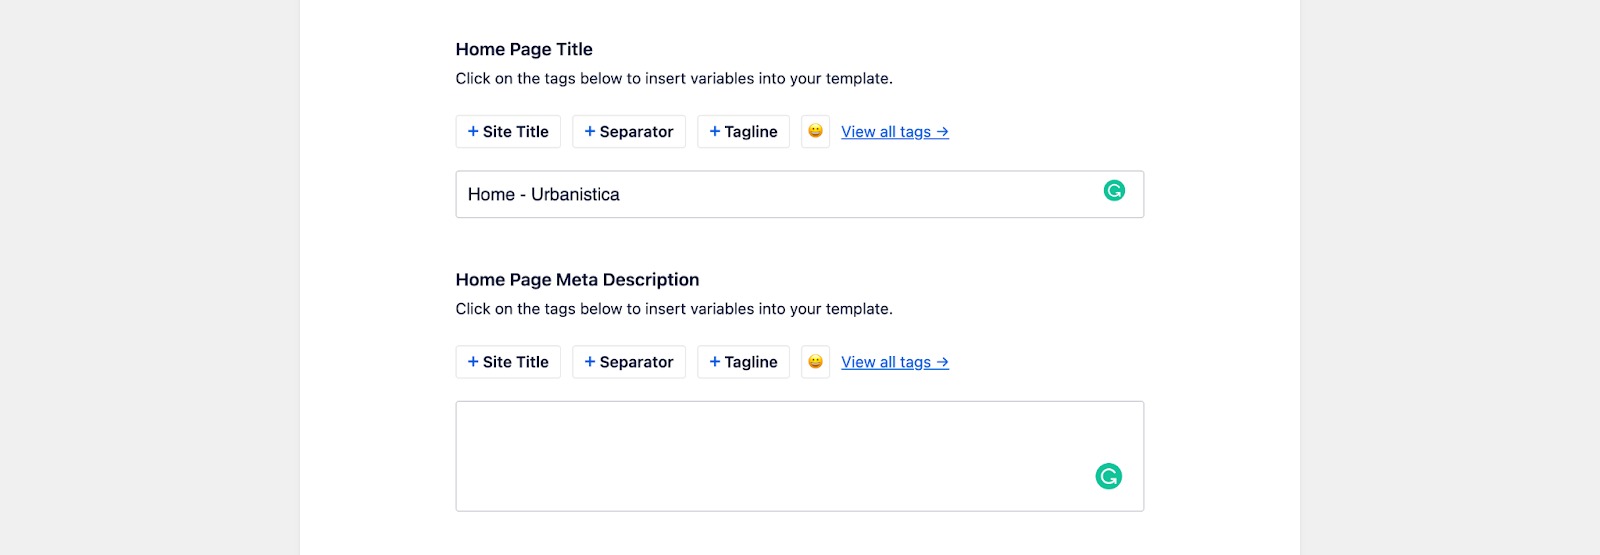The image size is (1600, 555).
Task: Click Grammarly icon in title field
Action: click(1114, 191)
